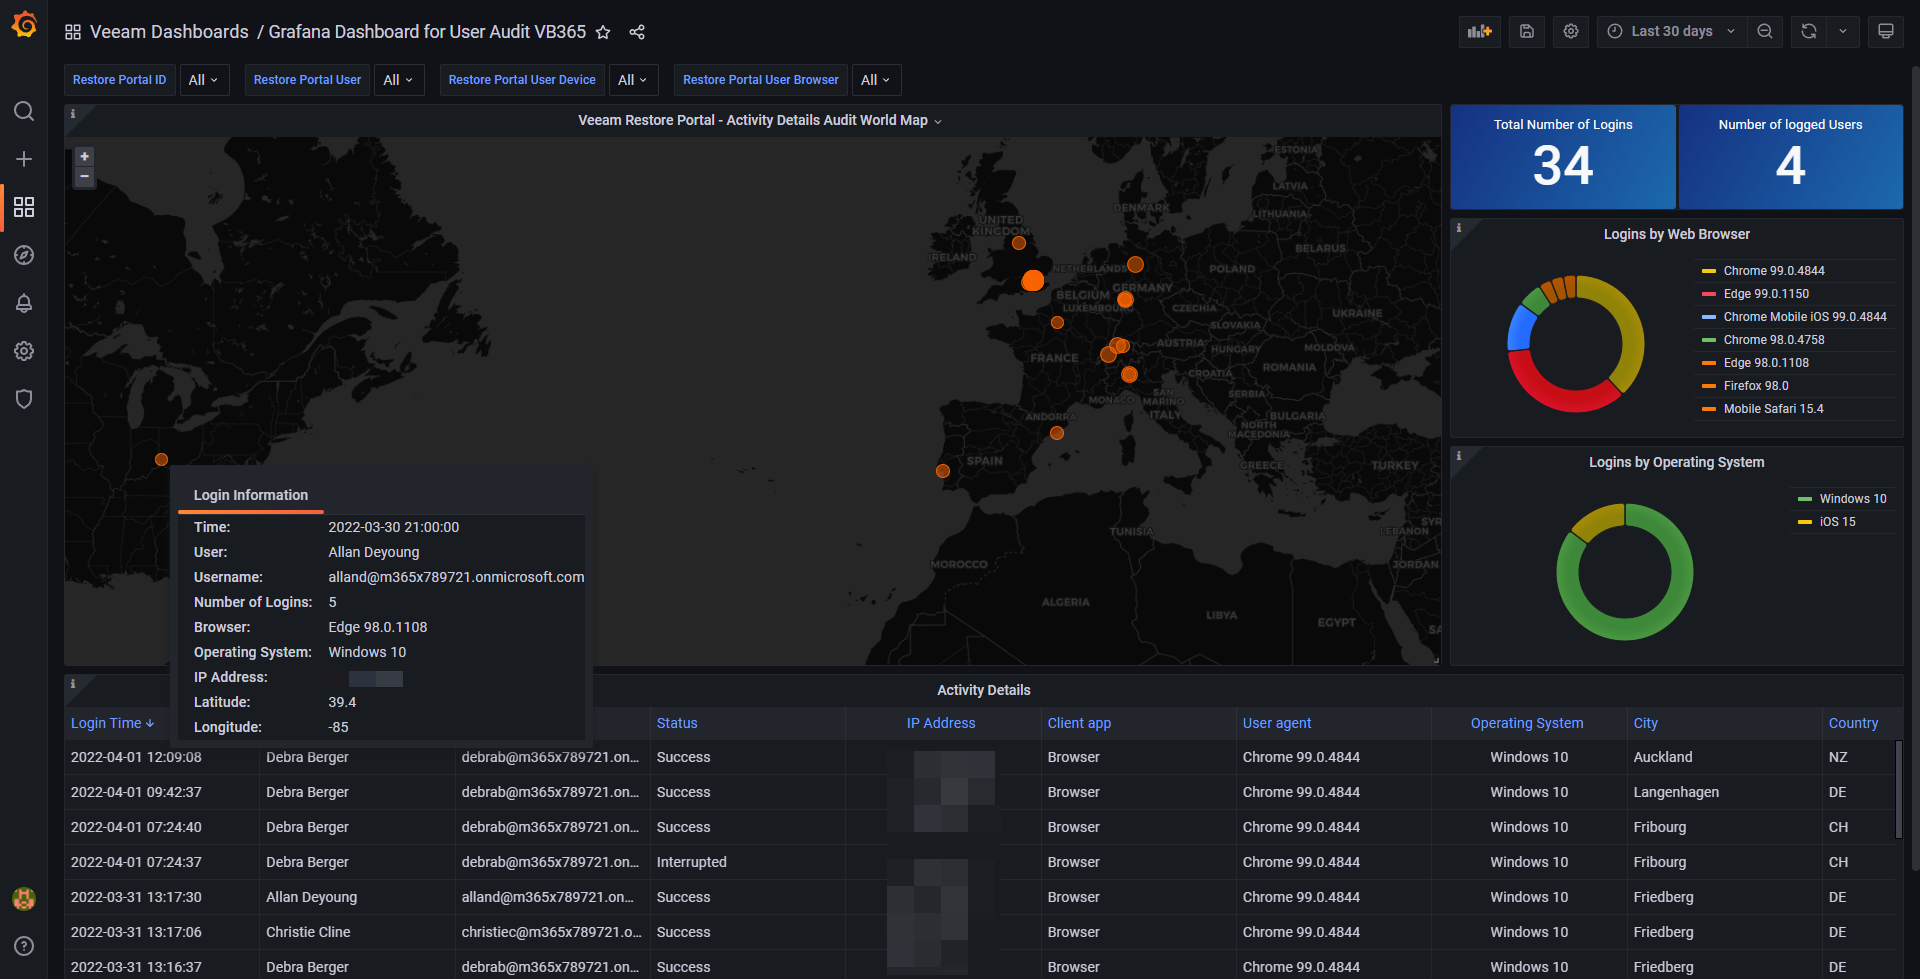Viewport: 1920px width, 979px height.
Task: Click the cycle view mode monitor icon
Action: pyautogui.click(x=1886, y=32)
